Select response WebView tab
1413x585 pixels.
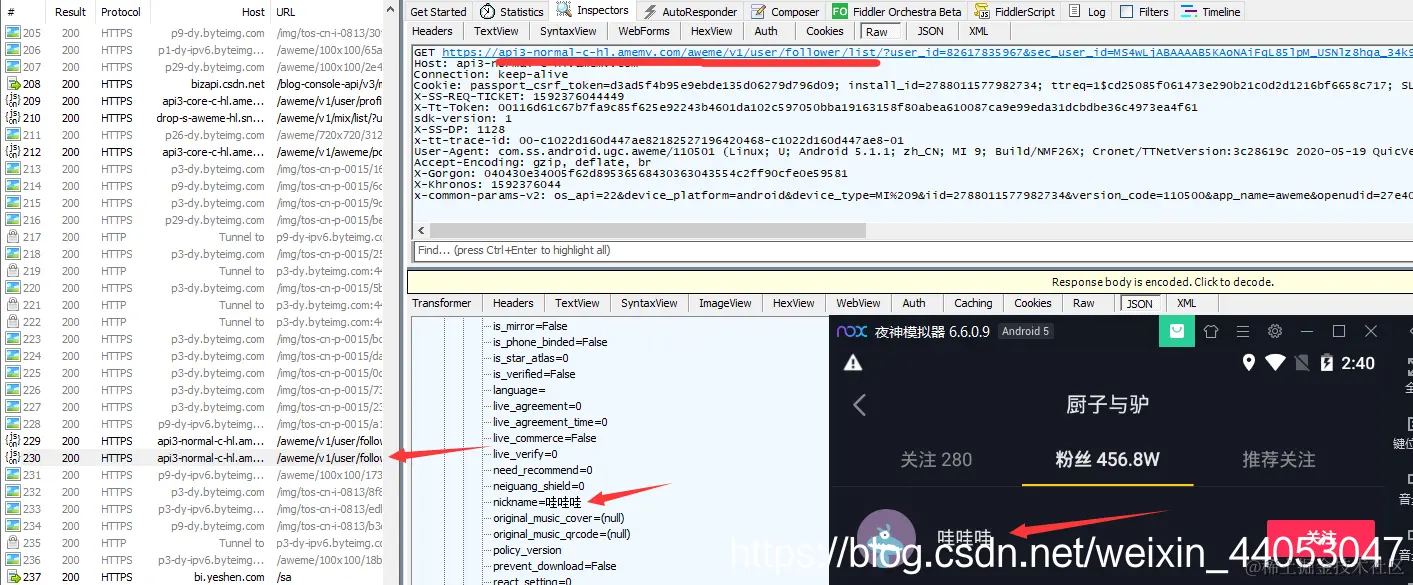[858, 303]
